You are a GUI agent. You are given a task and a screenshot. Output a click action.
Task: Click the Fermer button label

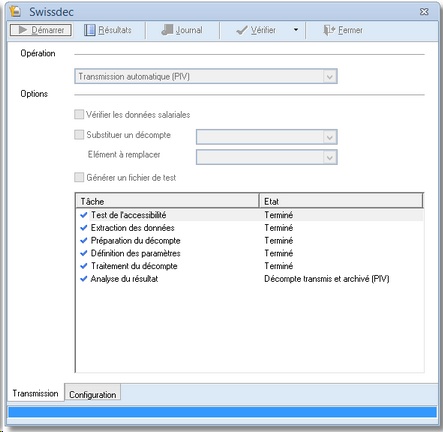[350, 30]
